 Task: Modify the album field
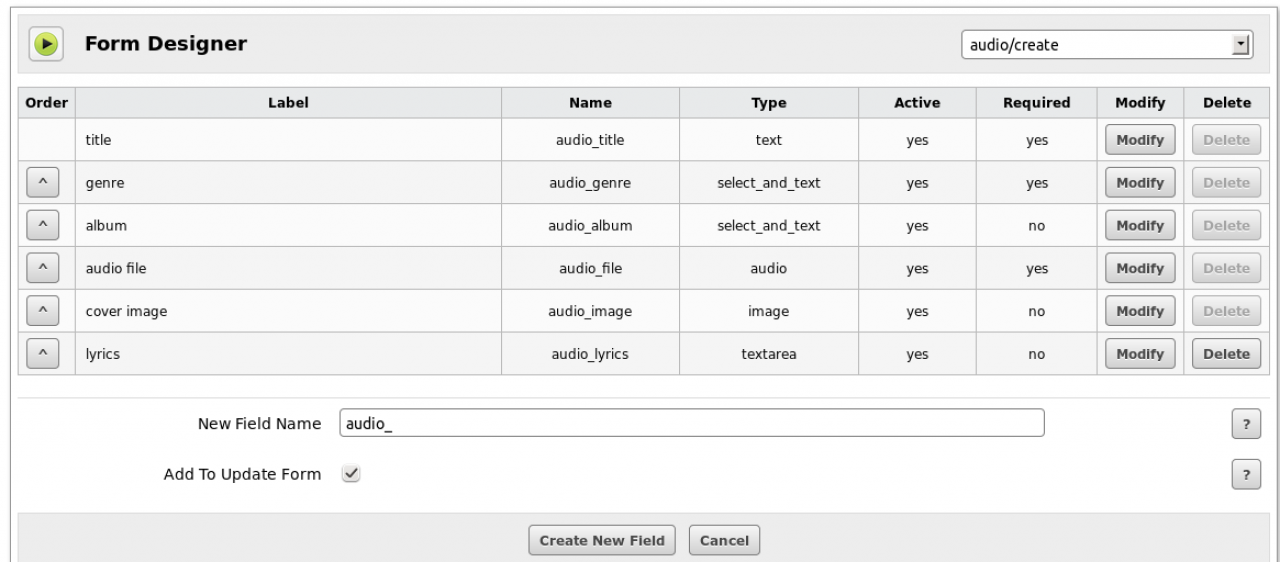point(1140,226)
